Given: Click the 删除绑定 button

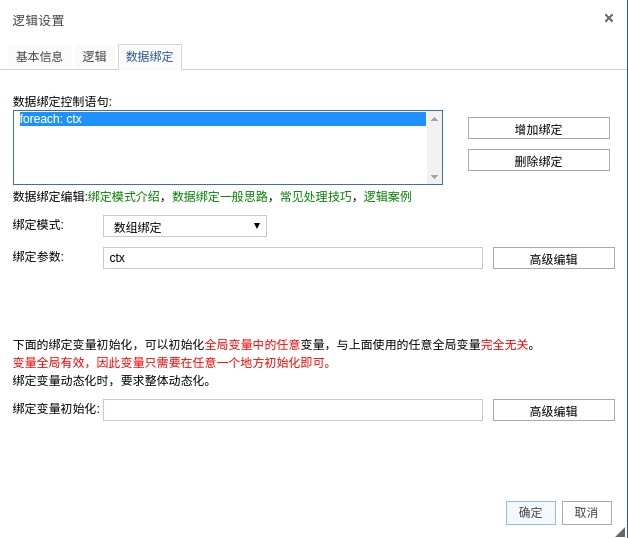Looking at the screenshot, I should [x=538, y=161].
